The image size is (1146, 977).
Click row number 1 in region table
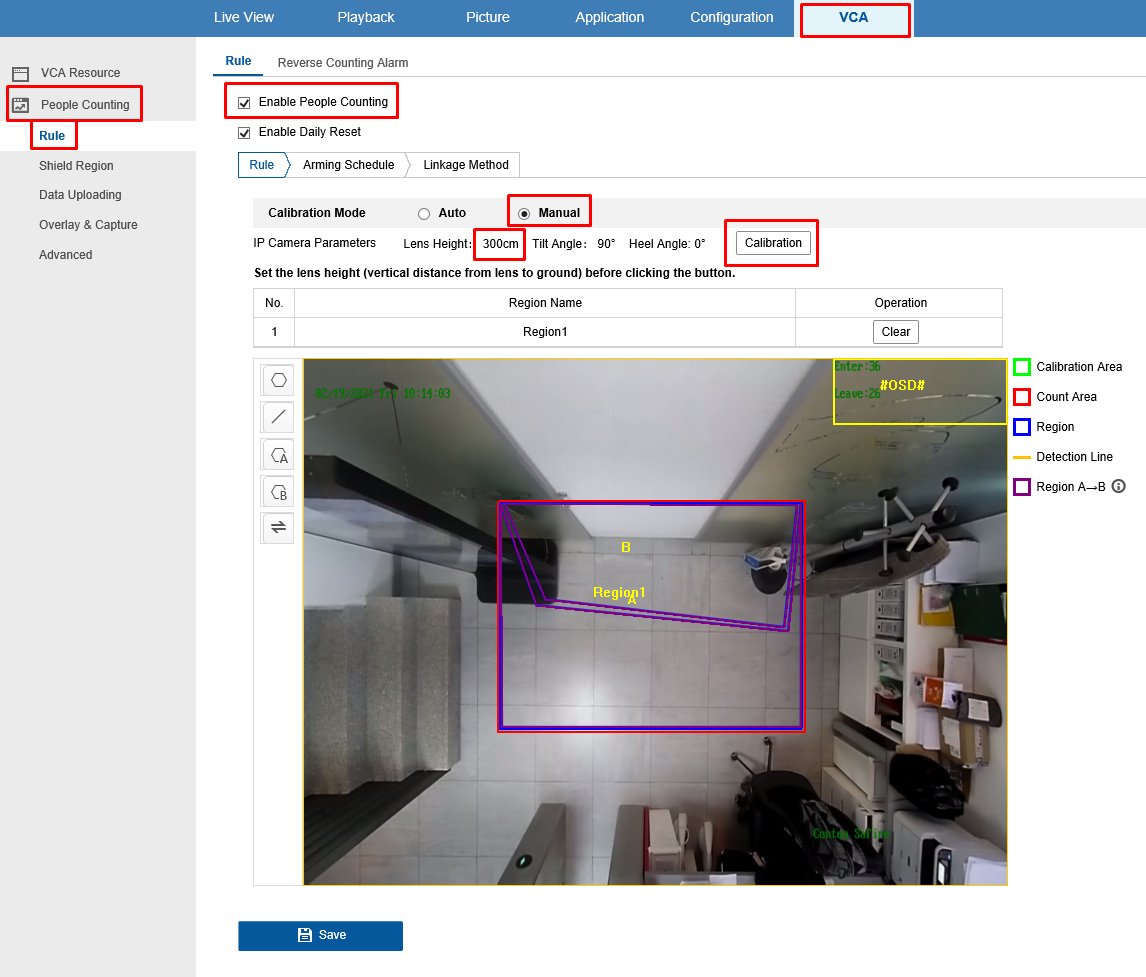click(x=274, y=332)
